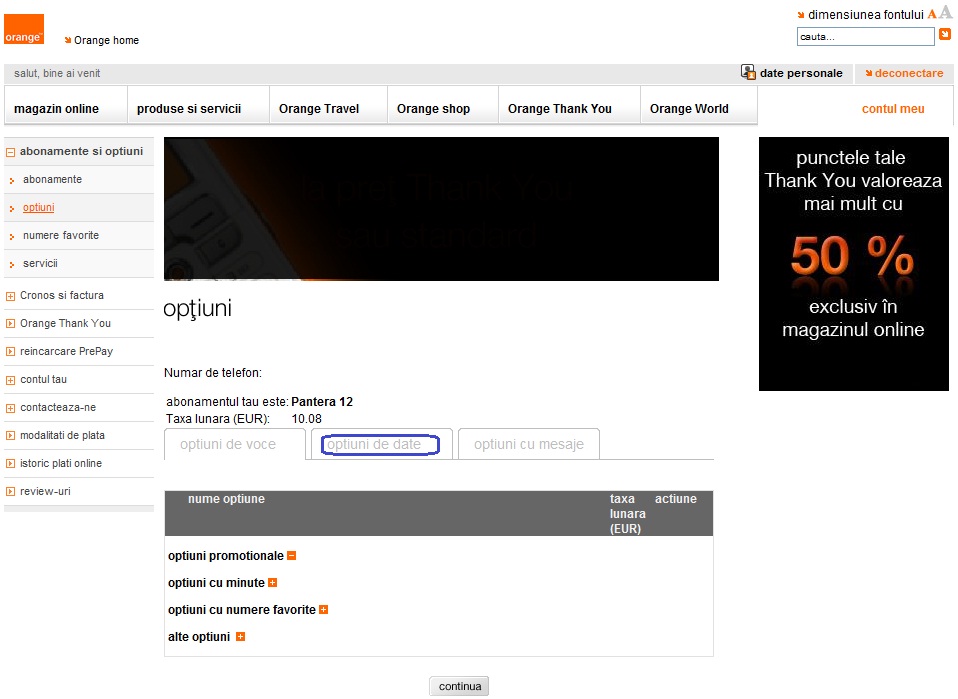Click istoric plati online arrow icon

coord(10,464)
